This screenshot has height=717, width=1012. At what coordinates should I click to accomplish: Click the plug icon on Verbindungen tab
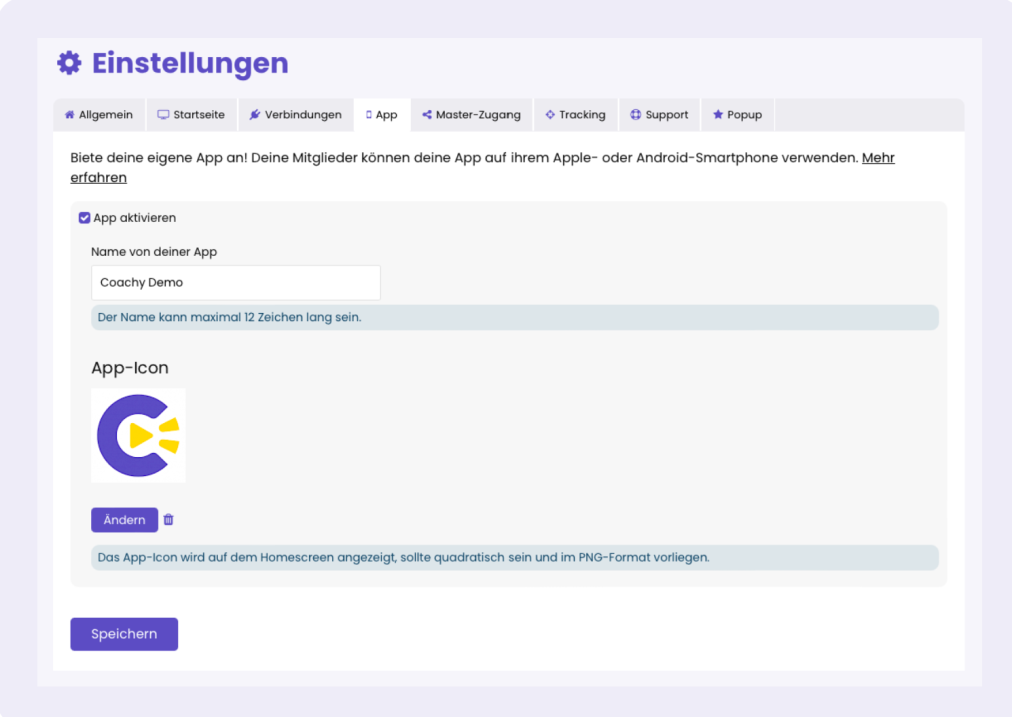point(255,115)
